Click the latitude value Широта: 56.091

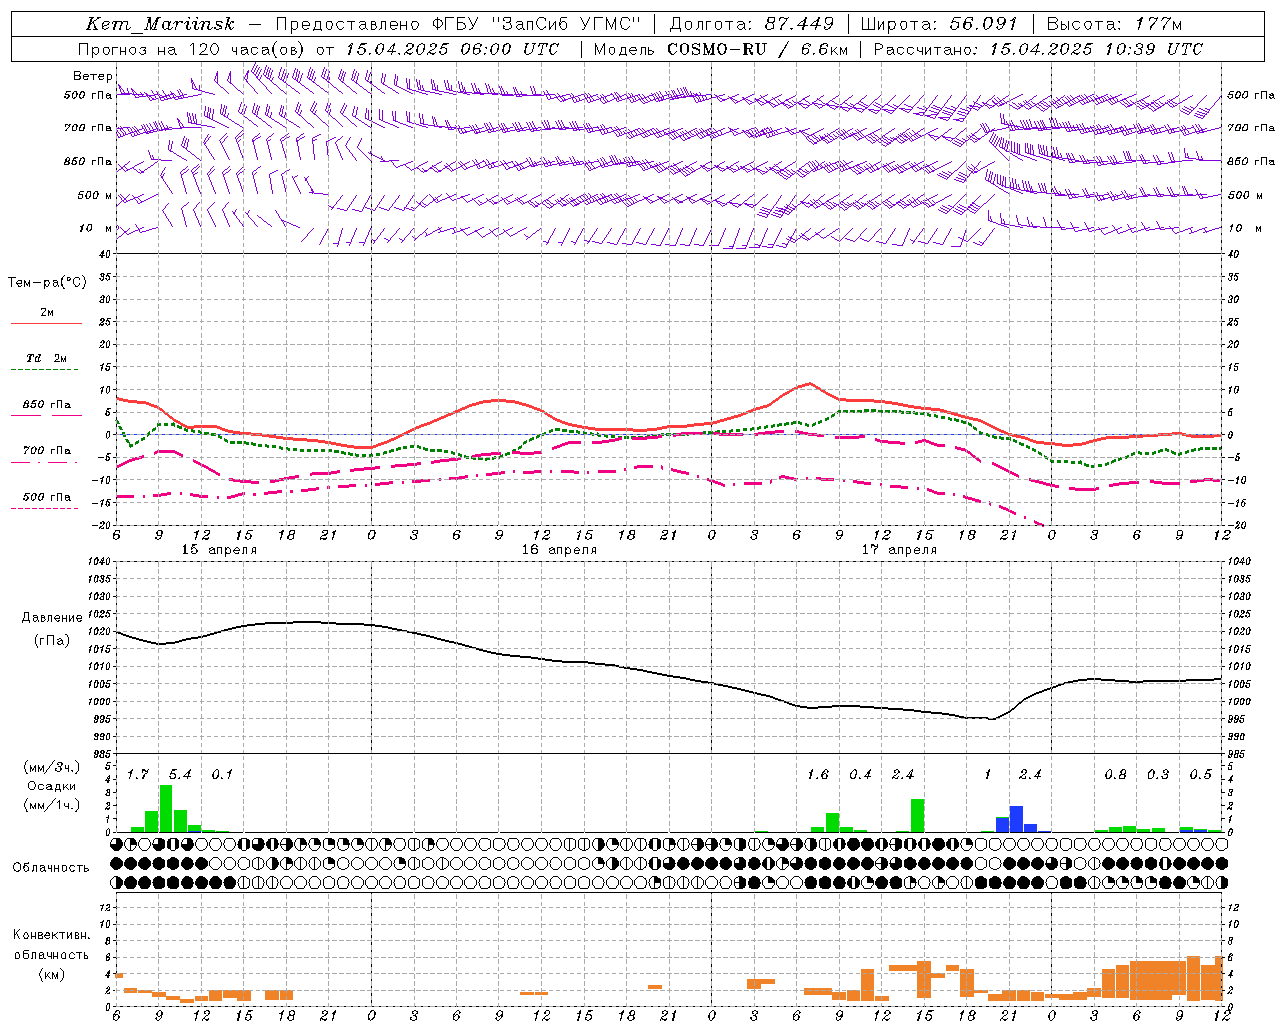tap(939, 24)
